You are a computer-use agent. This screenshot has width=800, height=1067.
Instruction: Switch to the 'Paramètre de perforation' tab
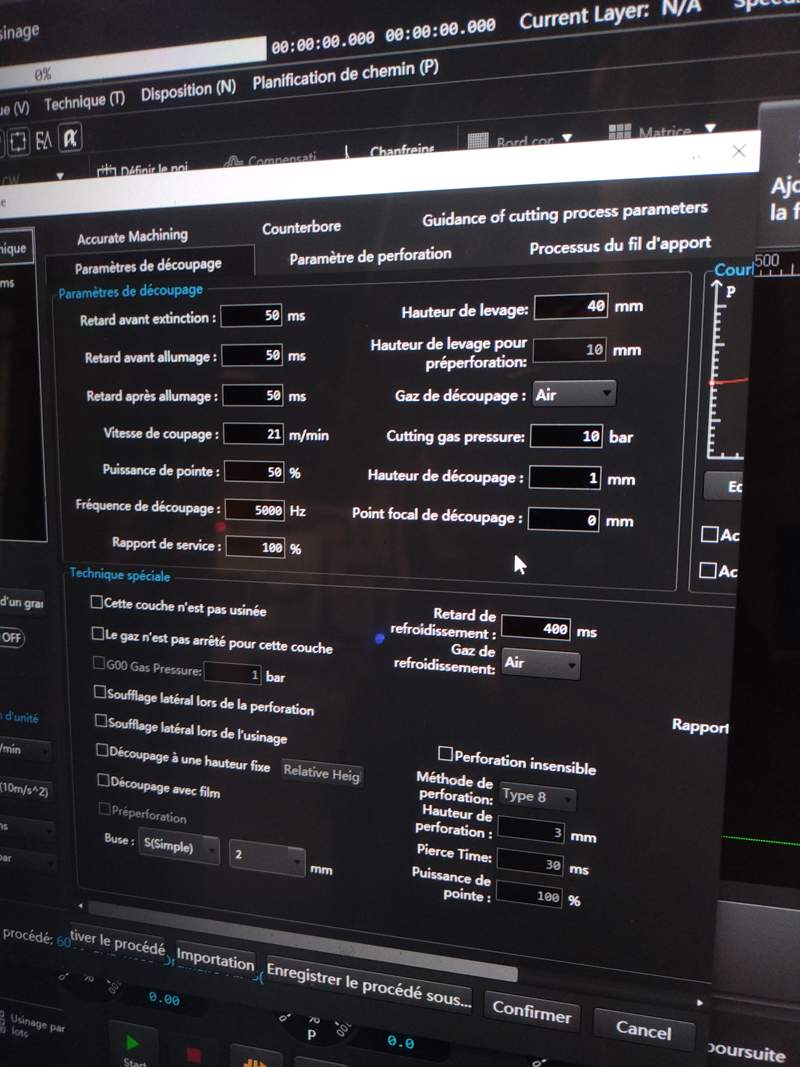point(370,257)
